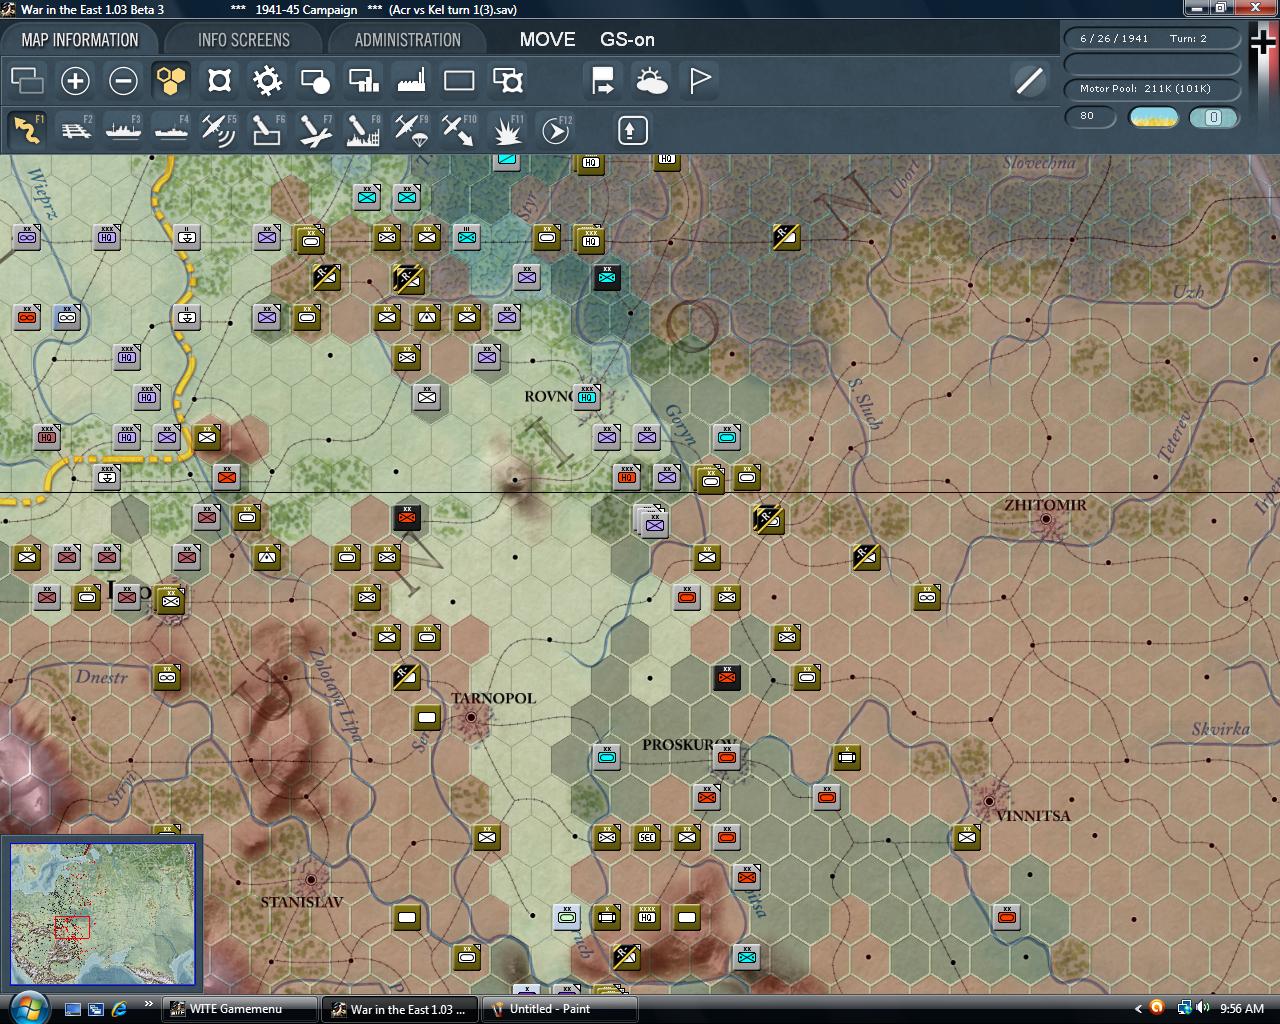Select the Bomb City mode (F8)
This screenshot has width=1280, height=1024.
tap(362, 129)
